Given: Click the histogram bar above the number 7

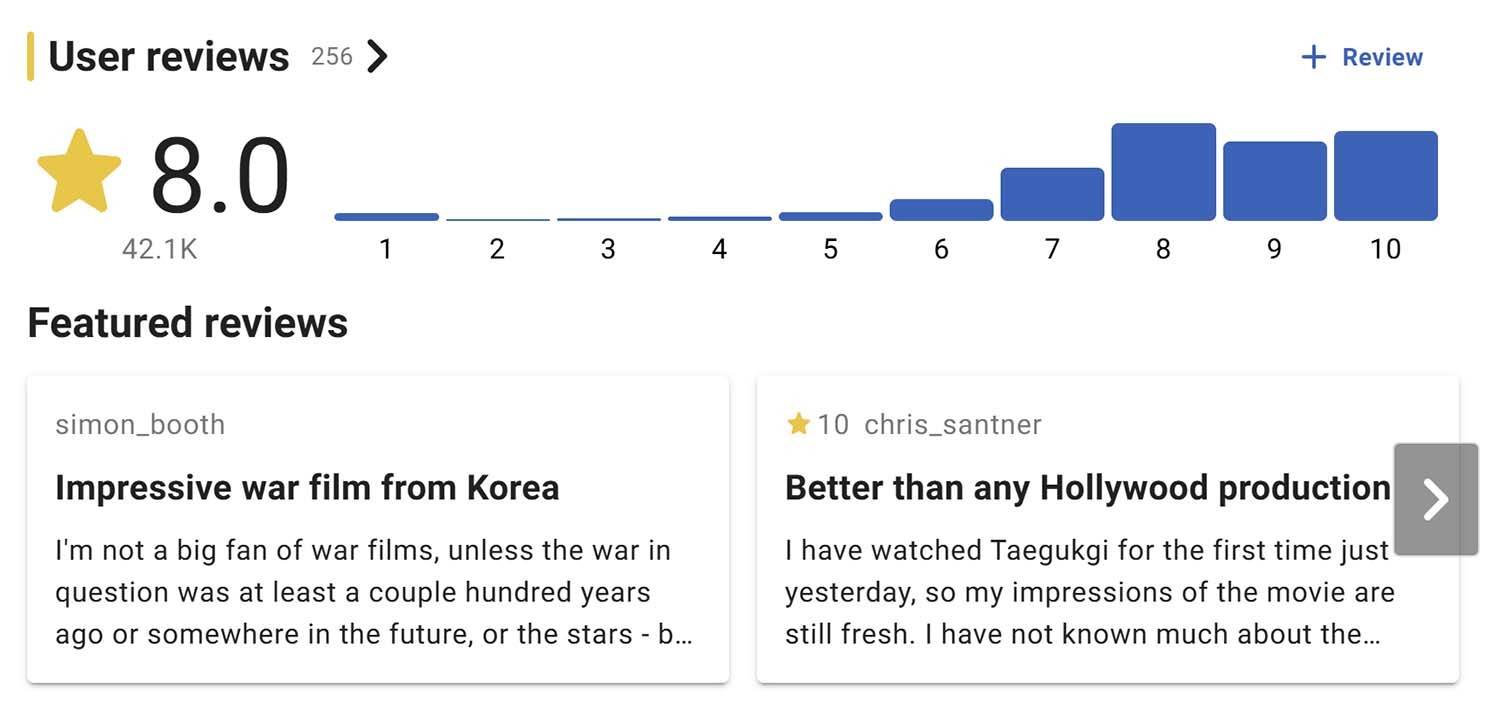Looking at the screenshot, I should coord(1052,195).
